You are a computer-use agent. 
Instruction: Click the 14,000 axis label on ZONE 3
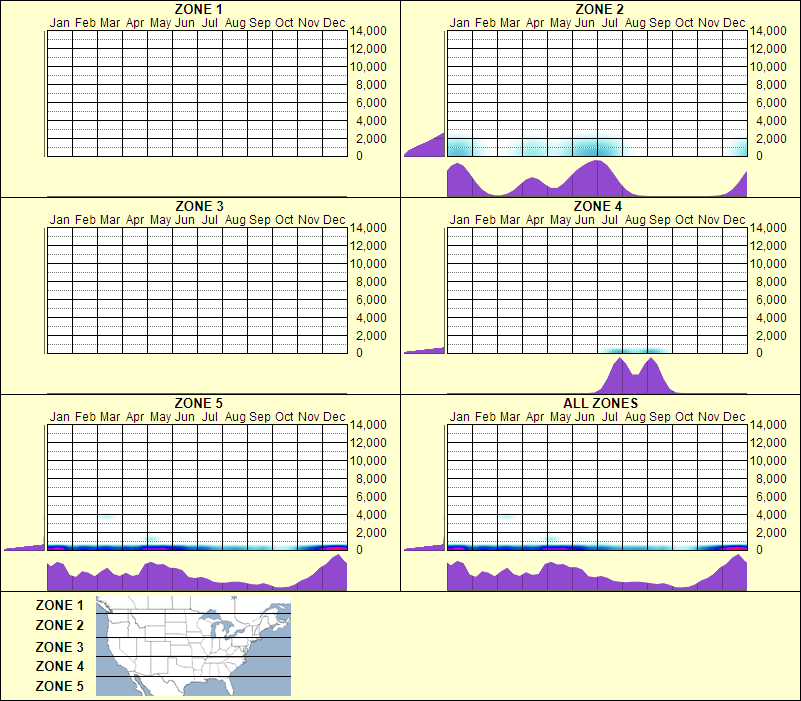tap(369, 228)
